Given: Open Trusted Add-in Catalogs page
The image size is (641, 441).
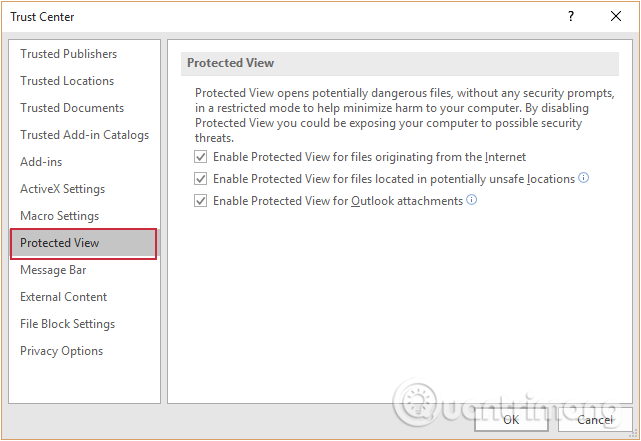Looking at the screenshot, I should [x=84, y=135].
